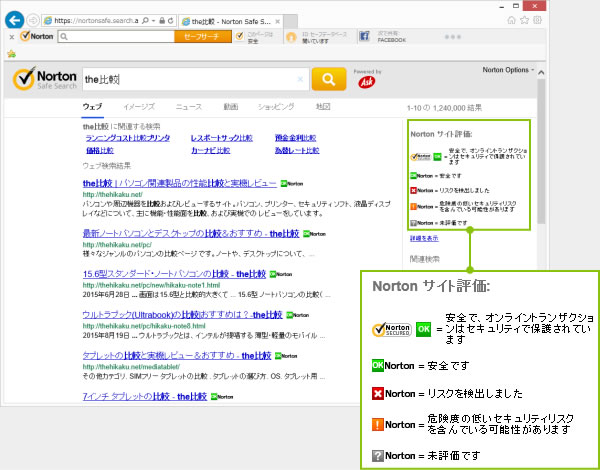The height and width of the screenshot is (470, 600).
Task: Click the browser Home icon
Action: pos(511,20)
